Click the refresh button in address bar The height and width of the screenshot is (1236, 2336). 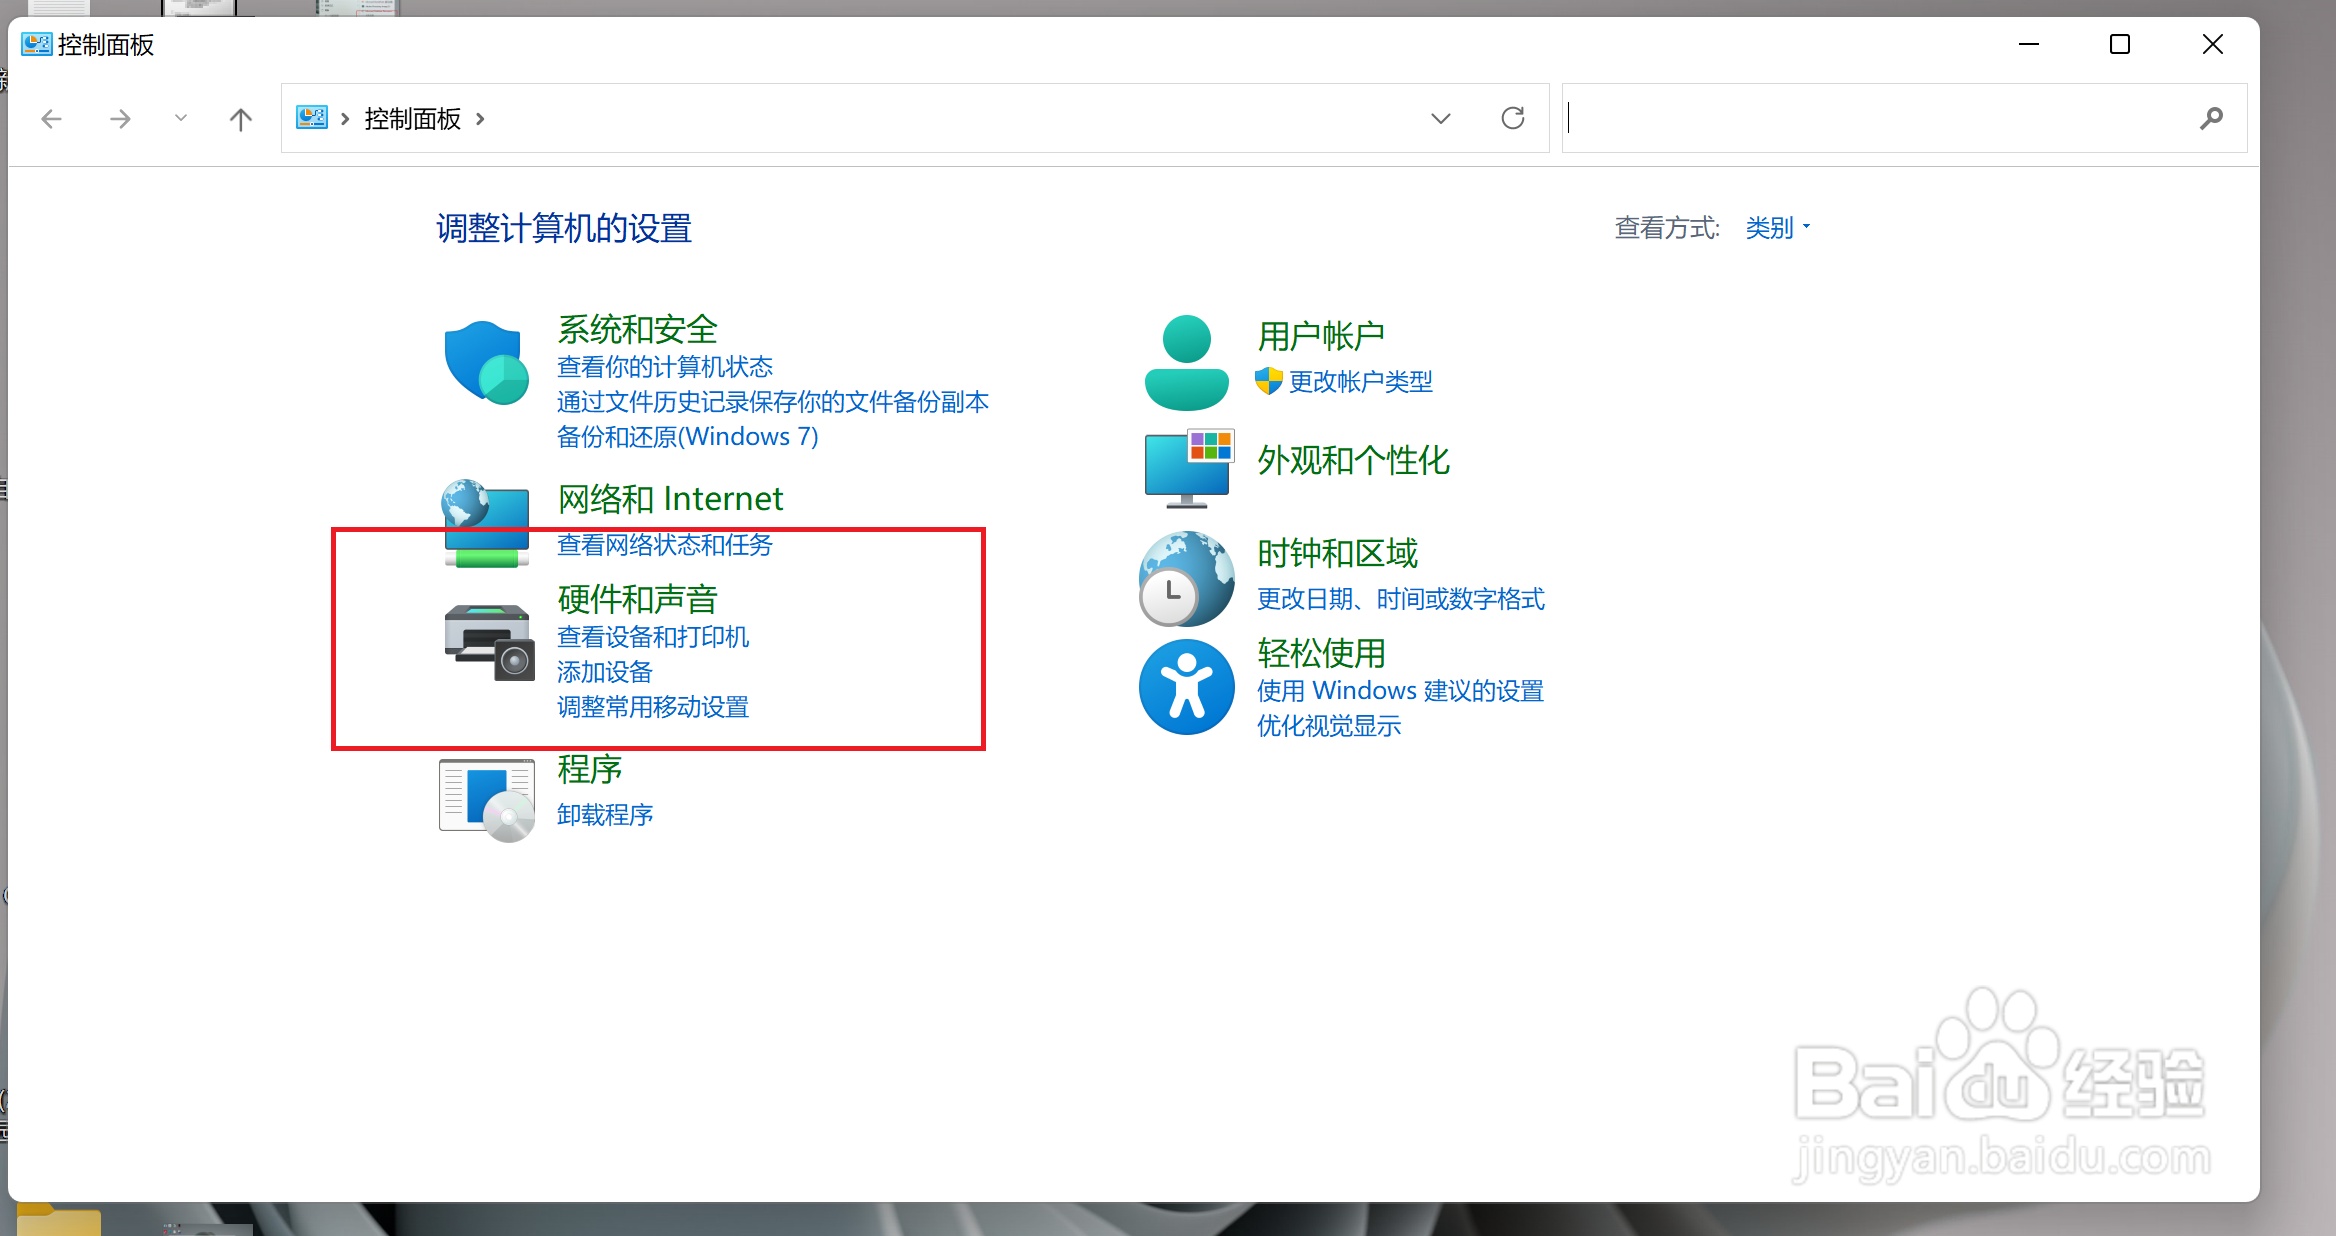point(1512,118)
